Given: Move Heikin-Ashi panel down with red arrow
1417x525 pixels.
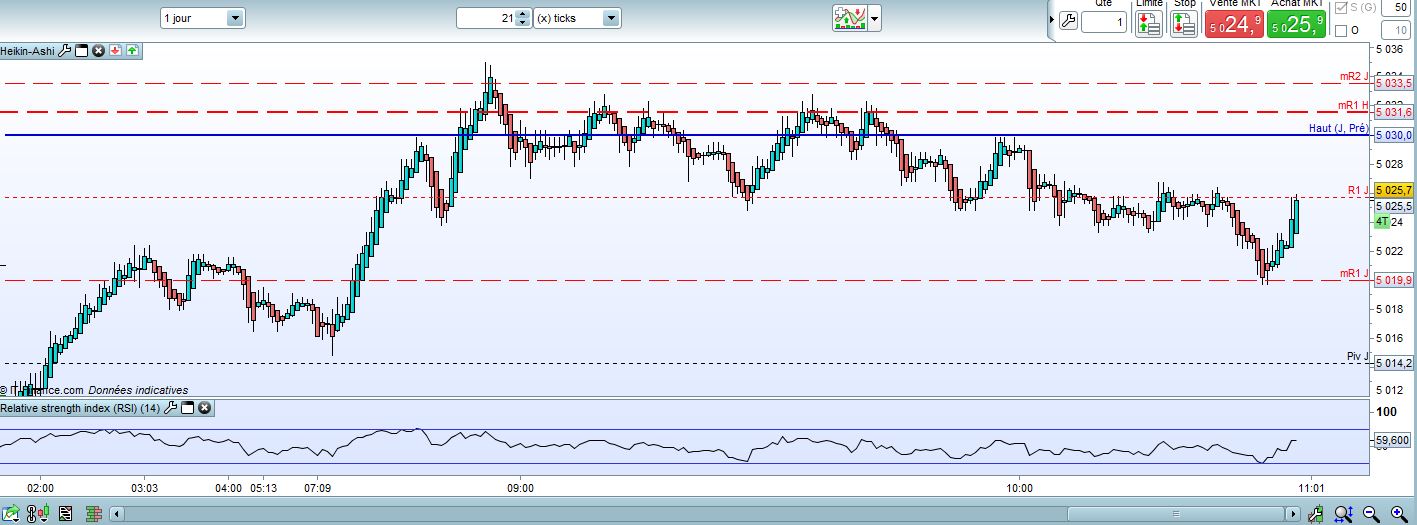Looking at the screenshot, I should pyautogui.click(x=115, y=50).
